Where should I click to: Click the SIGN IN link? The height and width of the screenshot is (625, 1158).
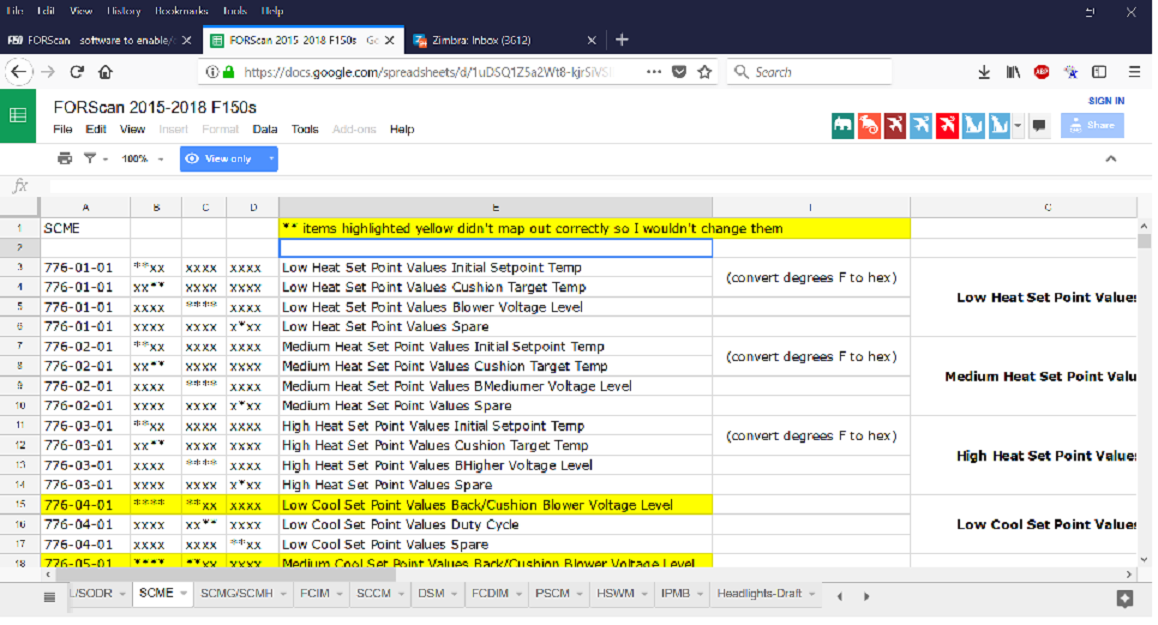pyautogui.click(x=1106, y=101)
